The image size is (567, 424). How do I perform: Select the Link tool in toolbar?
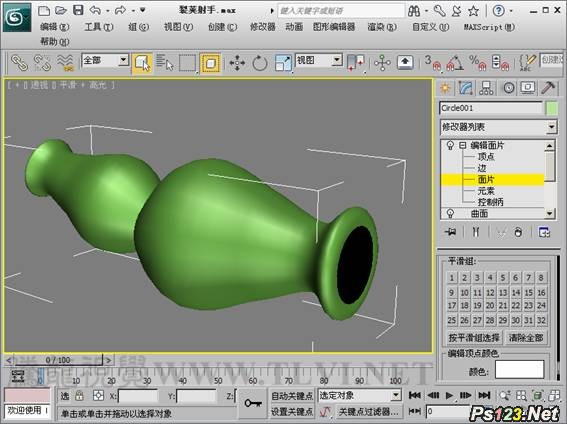click(19, 63)
